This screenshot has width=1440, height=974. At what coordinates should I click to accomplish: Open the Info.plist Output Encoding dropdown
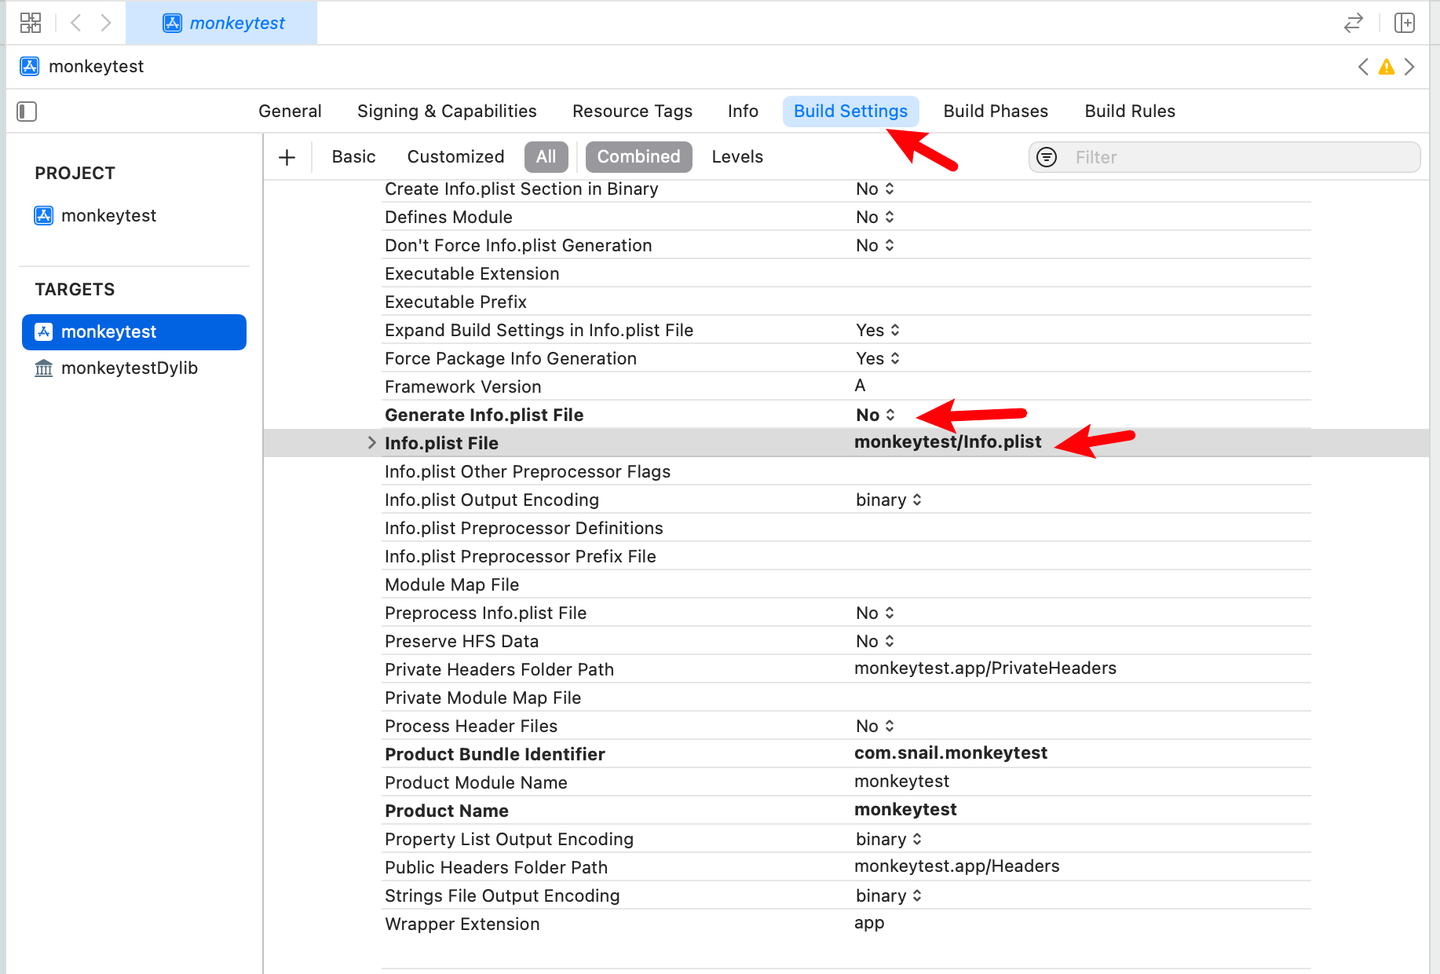pos(915,499)
